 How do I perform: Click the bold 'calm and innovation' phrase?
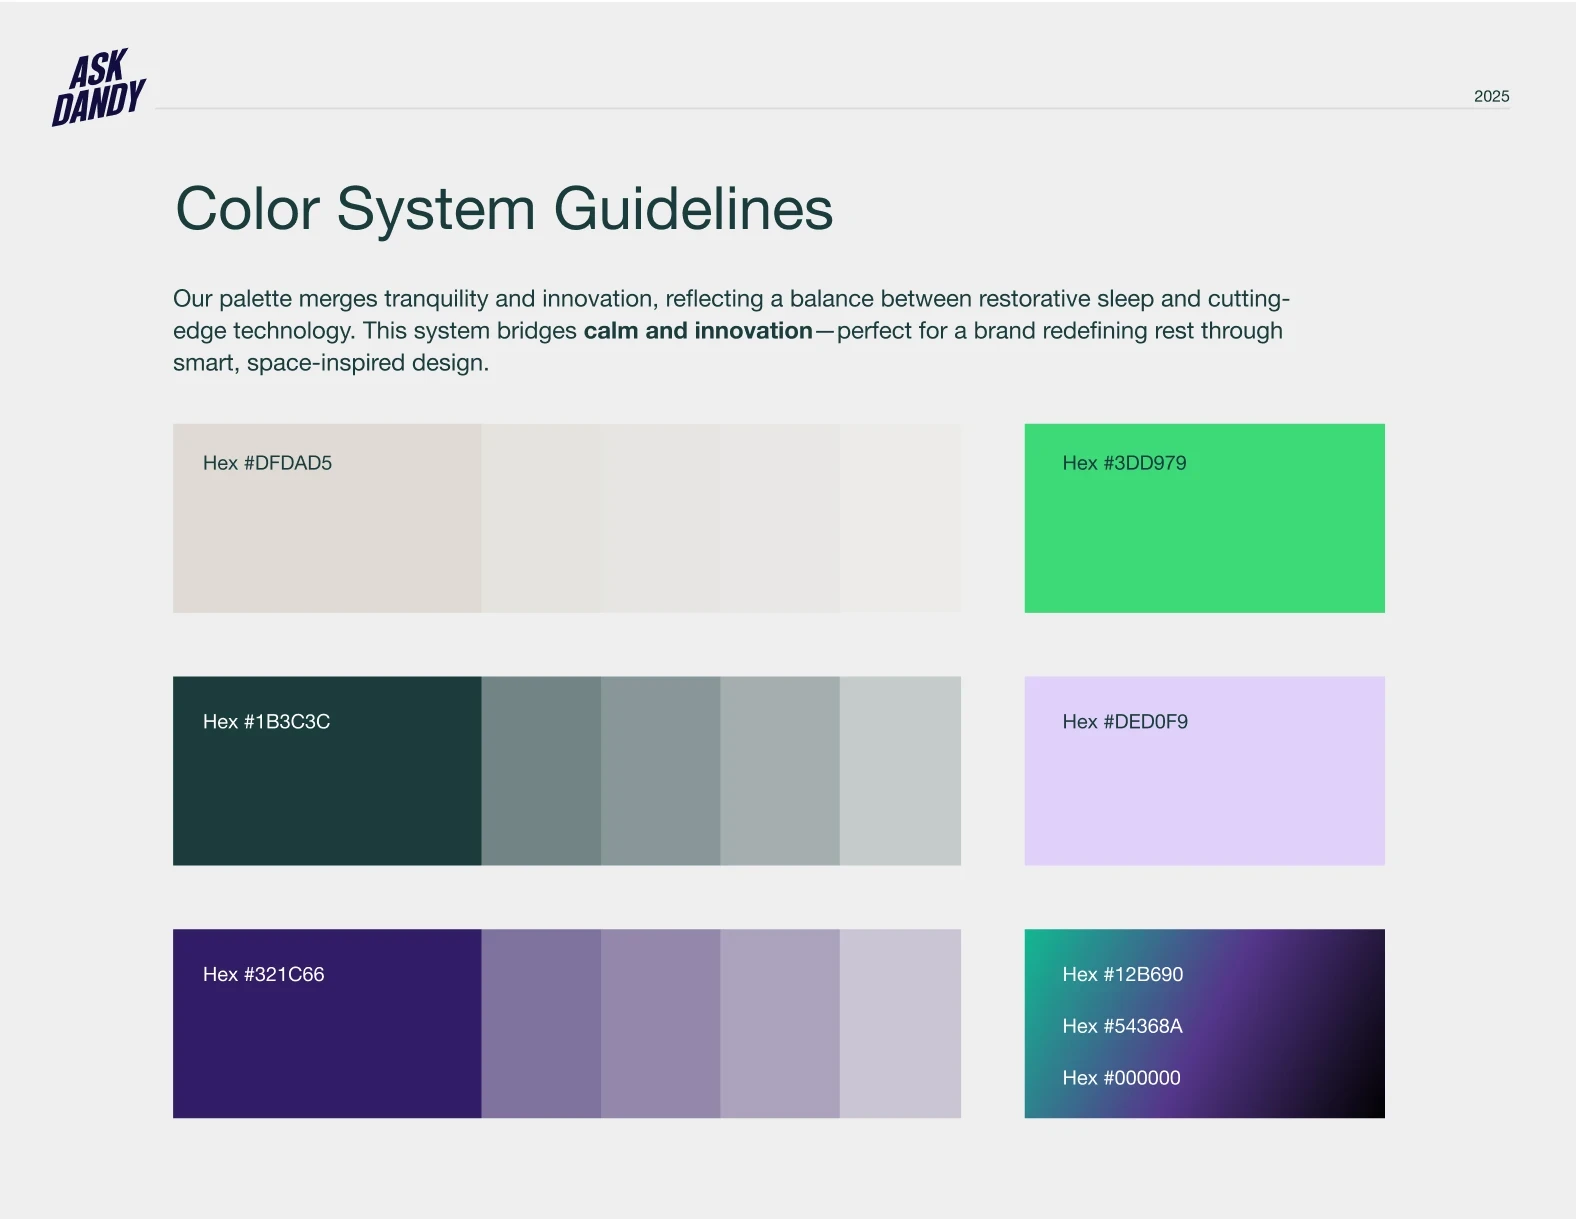[698, 331]
